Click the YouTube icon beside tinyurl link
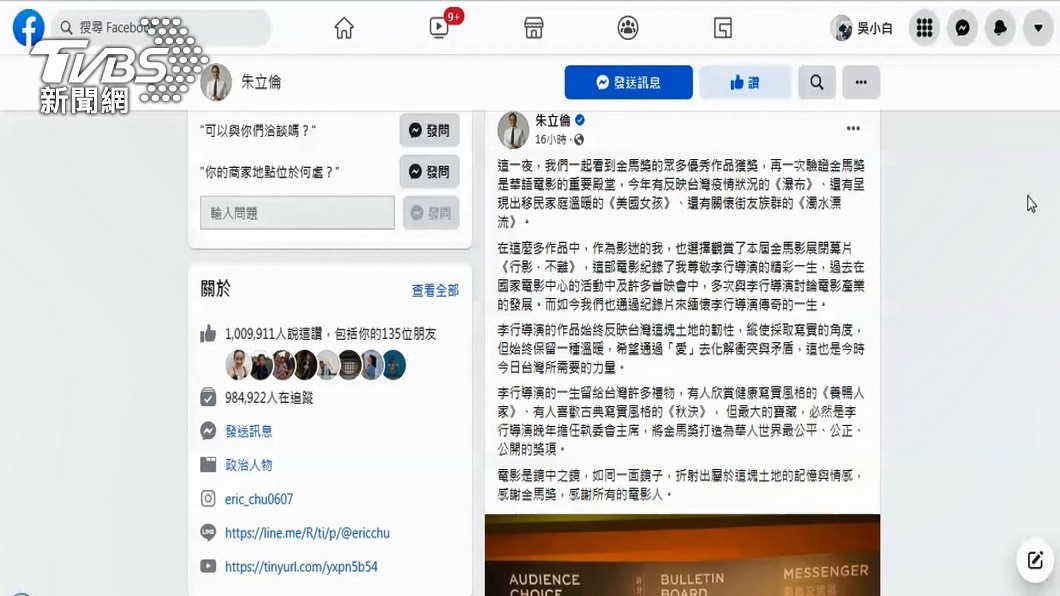 pyautogui.click(x=208, y=566)
